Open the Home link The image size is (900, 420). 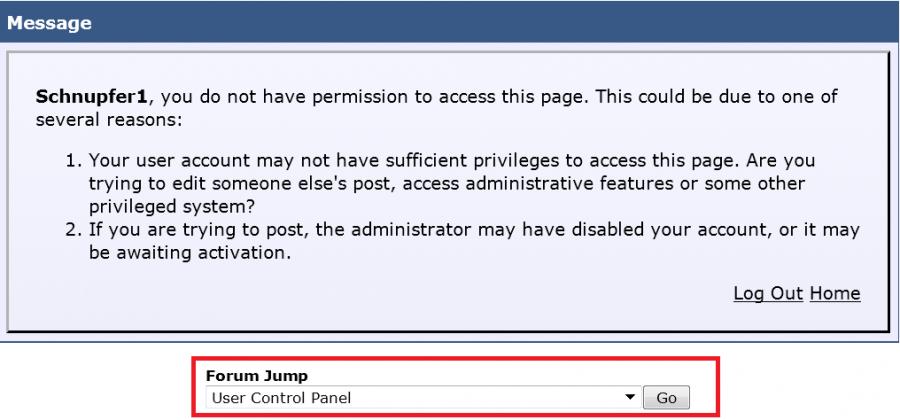835,293
